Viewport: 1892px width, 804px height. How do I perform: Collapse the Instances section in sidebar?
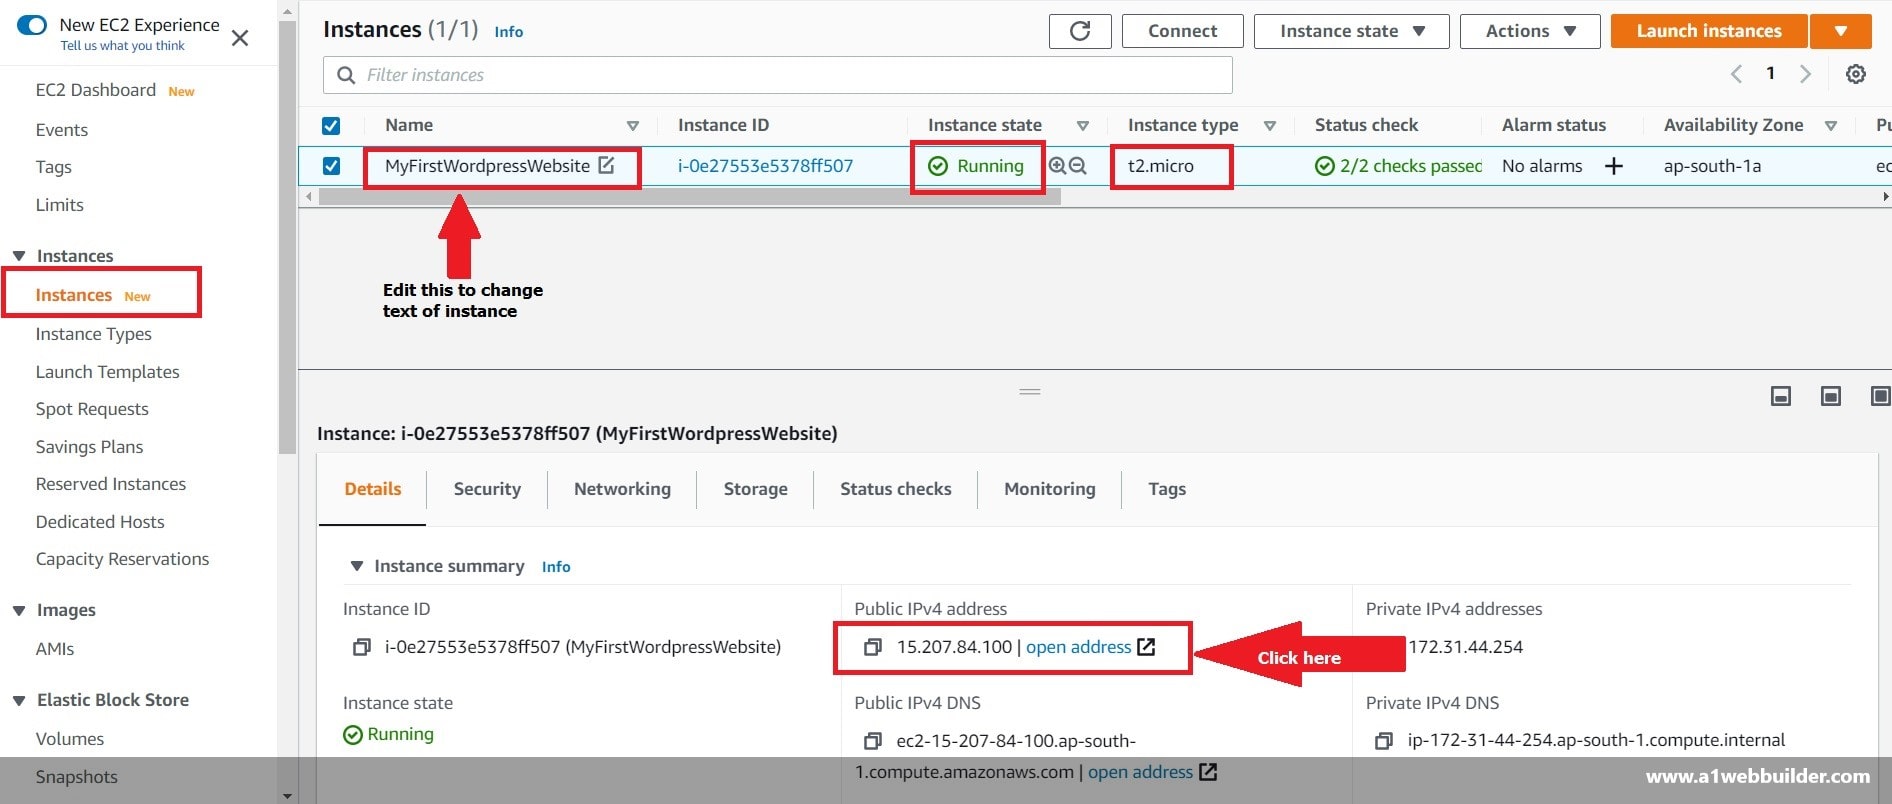pyautogui.click(x=19, y=256)
